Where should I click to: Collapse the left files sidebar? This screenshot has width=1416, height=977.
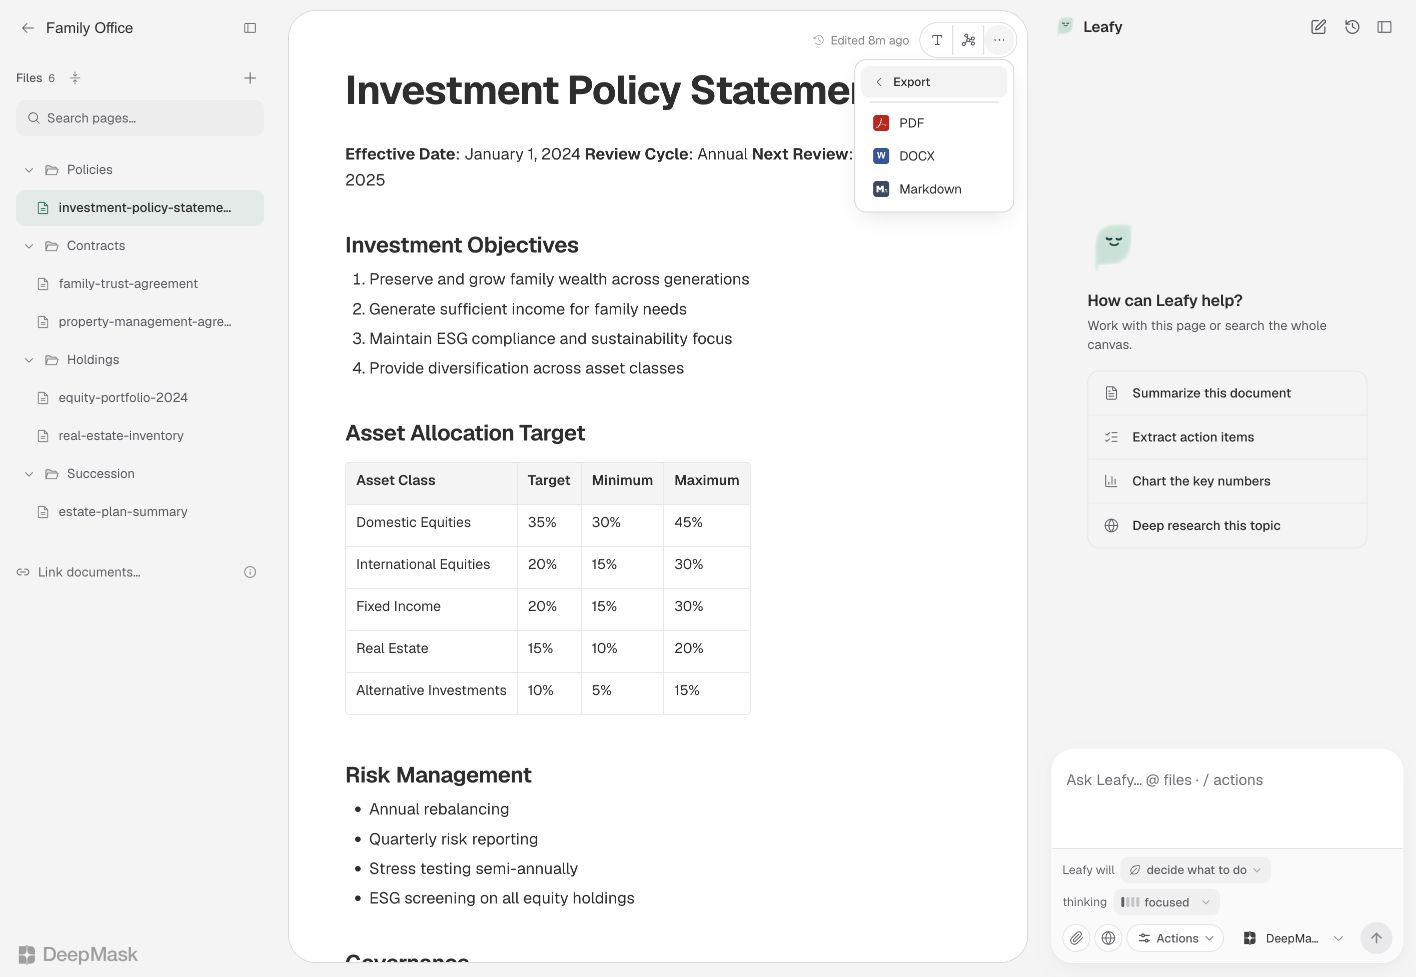(250, 28)
